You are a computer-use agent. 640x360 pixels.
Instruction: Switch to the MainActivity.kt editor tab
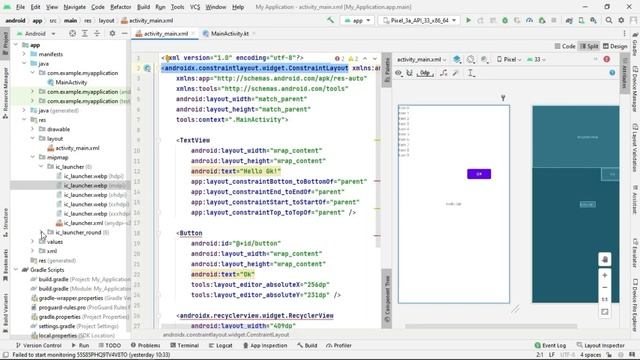coord(229,33)
